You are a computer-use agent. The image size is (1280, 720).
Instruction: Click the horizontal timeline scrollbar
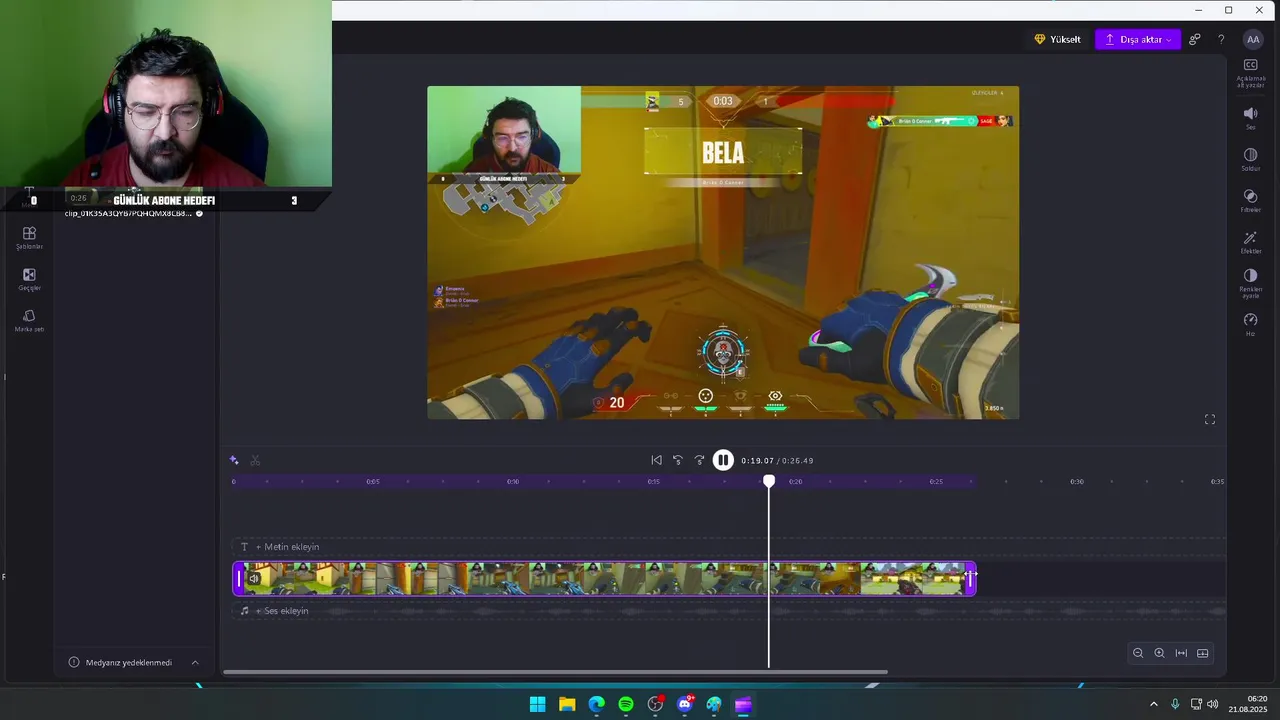point(555,672)
